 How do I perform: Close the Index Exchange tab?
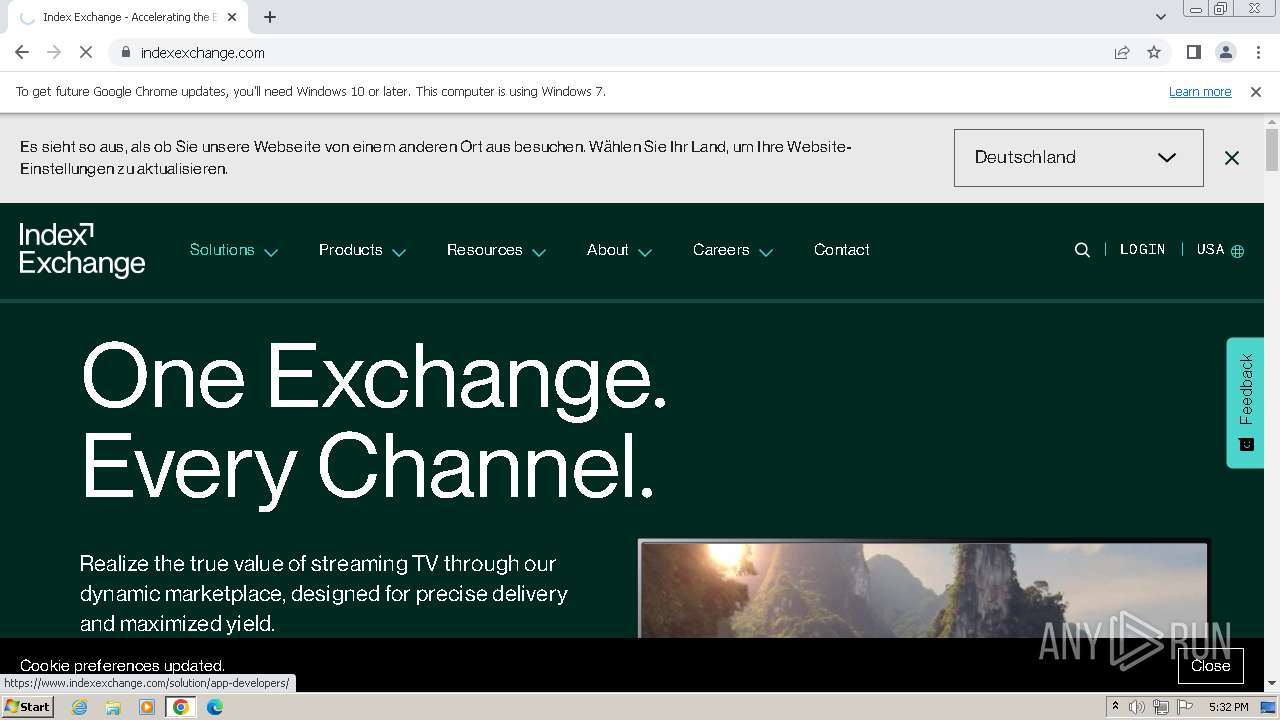232,17
